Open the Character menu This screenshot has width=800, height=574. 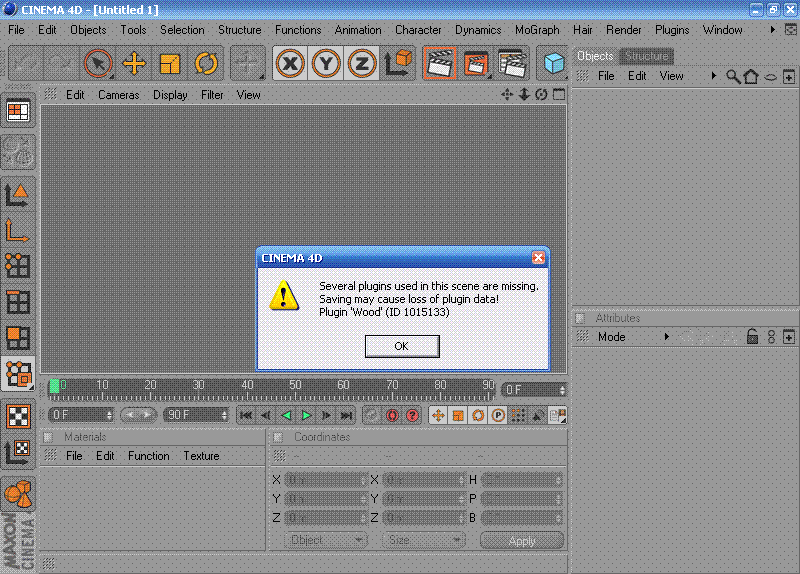click(418, 30)
